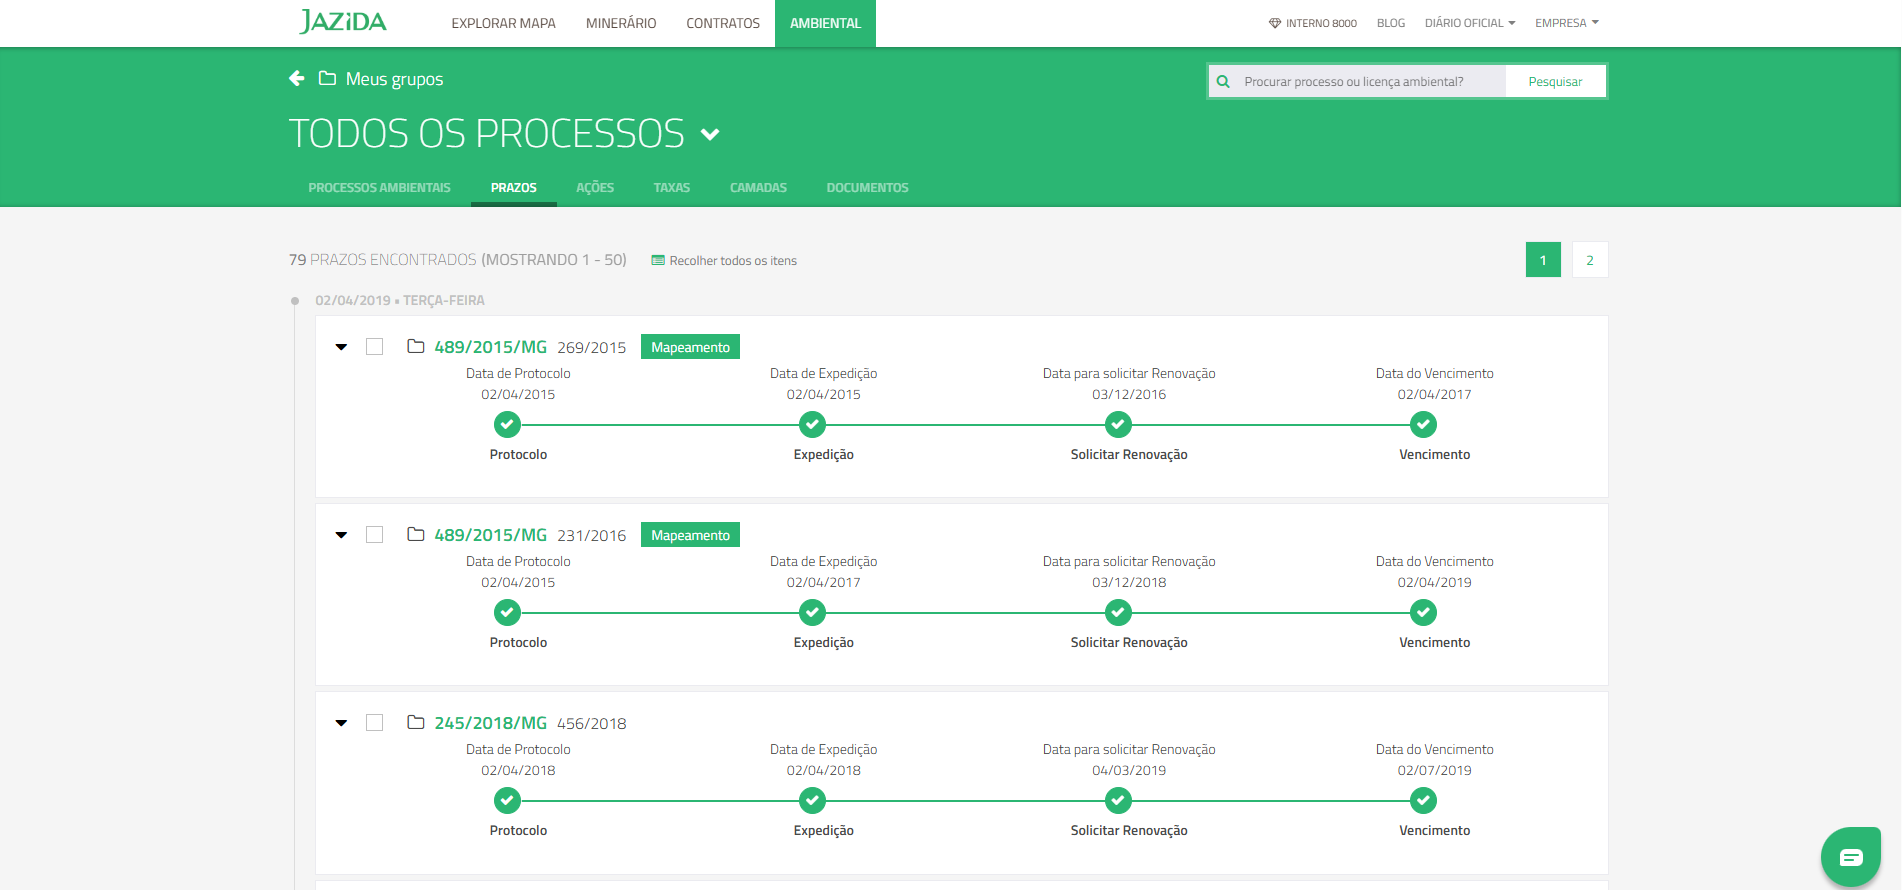1902x890 pixels.
Task: Open the chat support bubble icon
Action: point(1850,857)
